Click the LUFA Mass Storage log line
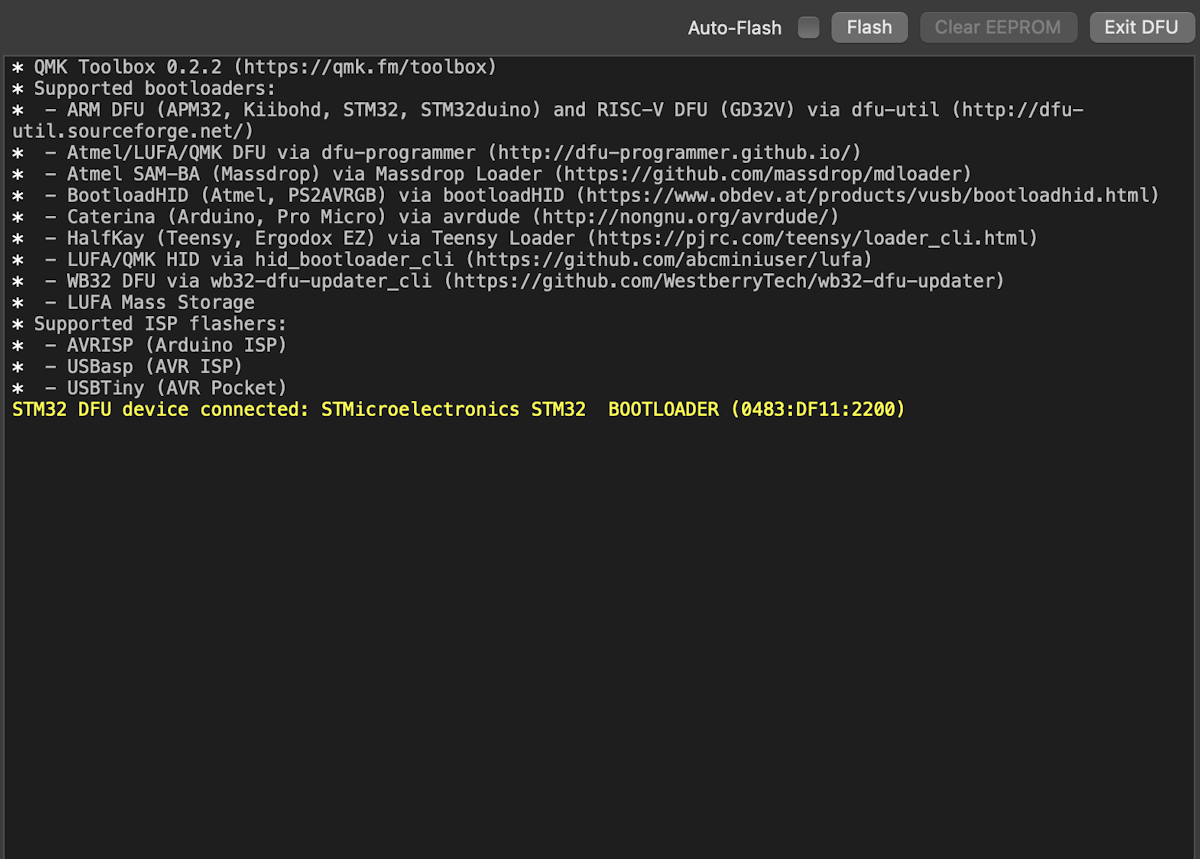1200x859 pixels. (160, 302)
